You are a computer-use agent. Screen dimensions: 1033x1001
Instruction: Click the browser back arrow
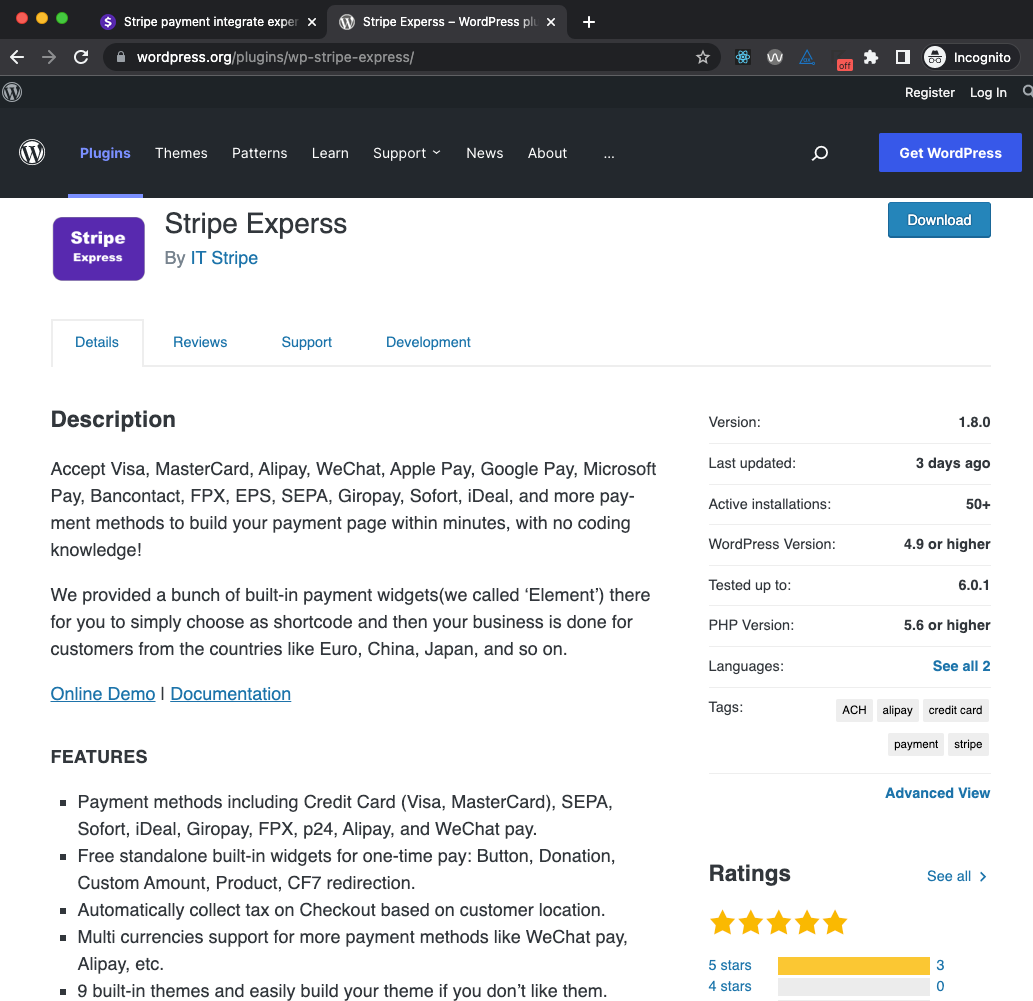[17, 57]
